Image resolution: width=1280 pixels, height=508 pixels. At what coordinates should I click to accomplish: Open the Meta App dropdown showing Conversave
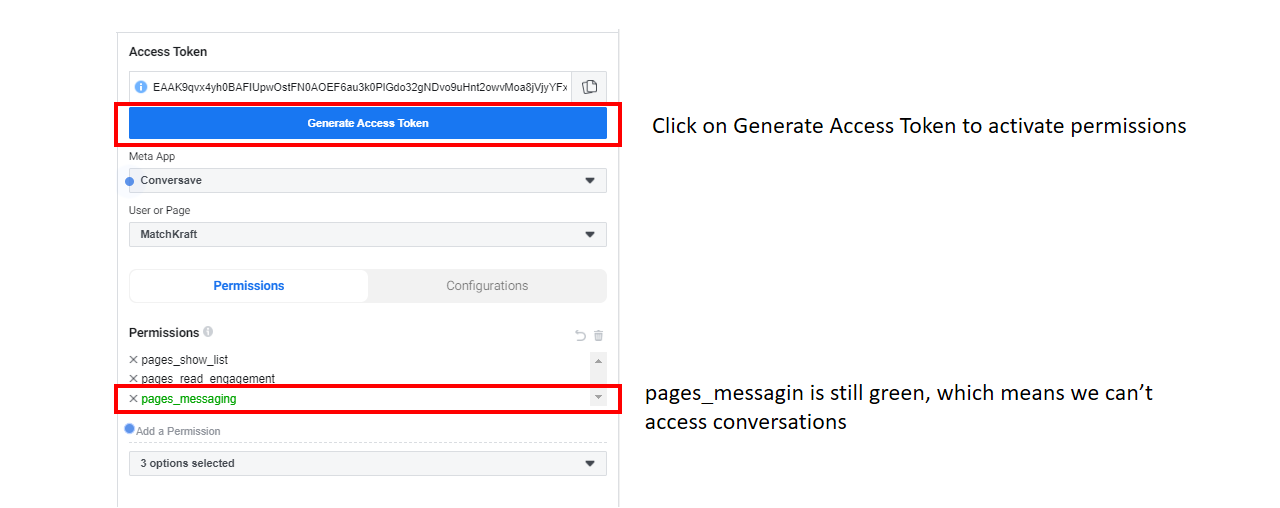(x=368, y=180)
